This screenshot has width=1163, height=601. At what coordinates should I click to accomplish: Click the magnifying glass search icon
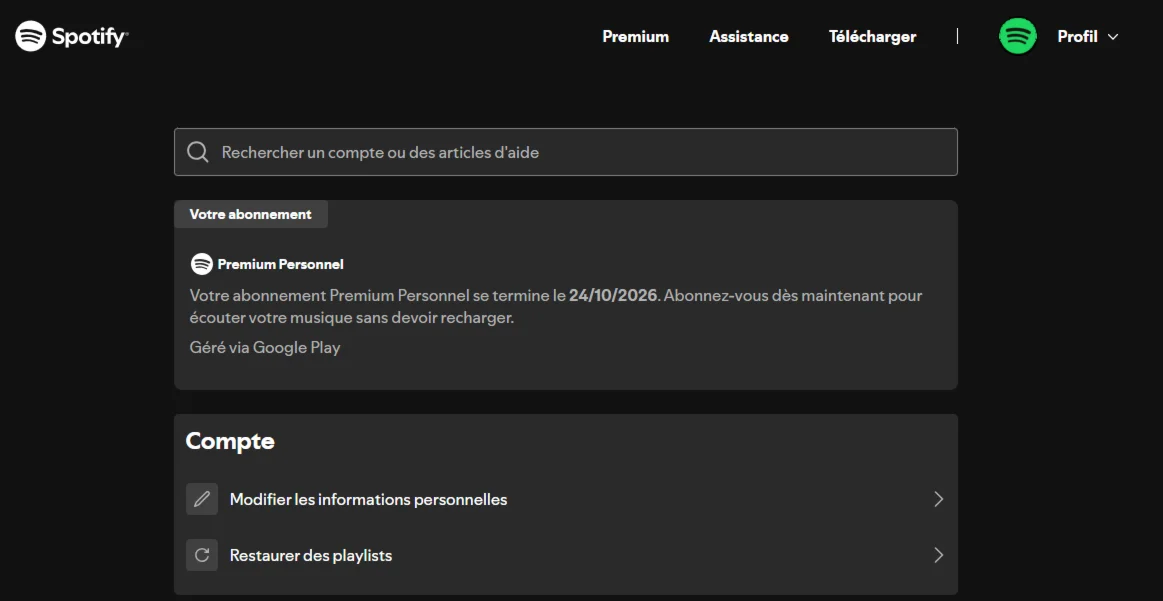point(198,152)
